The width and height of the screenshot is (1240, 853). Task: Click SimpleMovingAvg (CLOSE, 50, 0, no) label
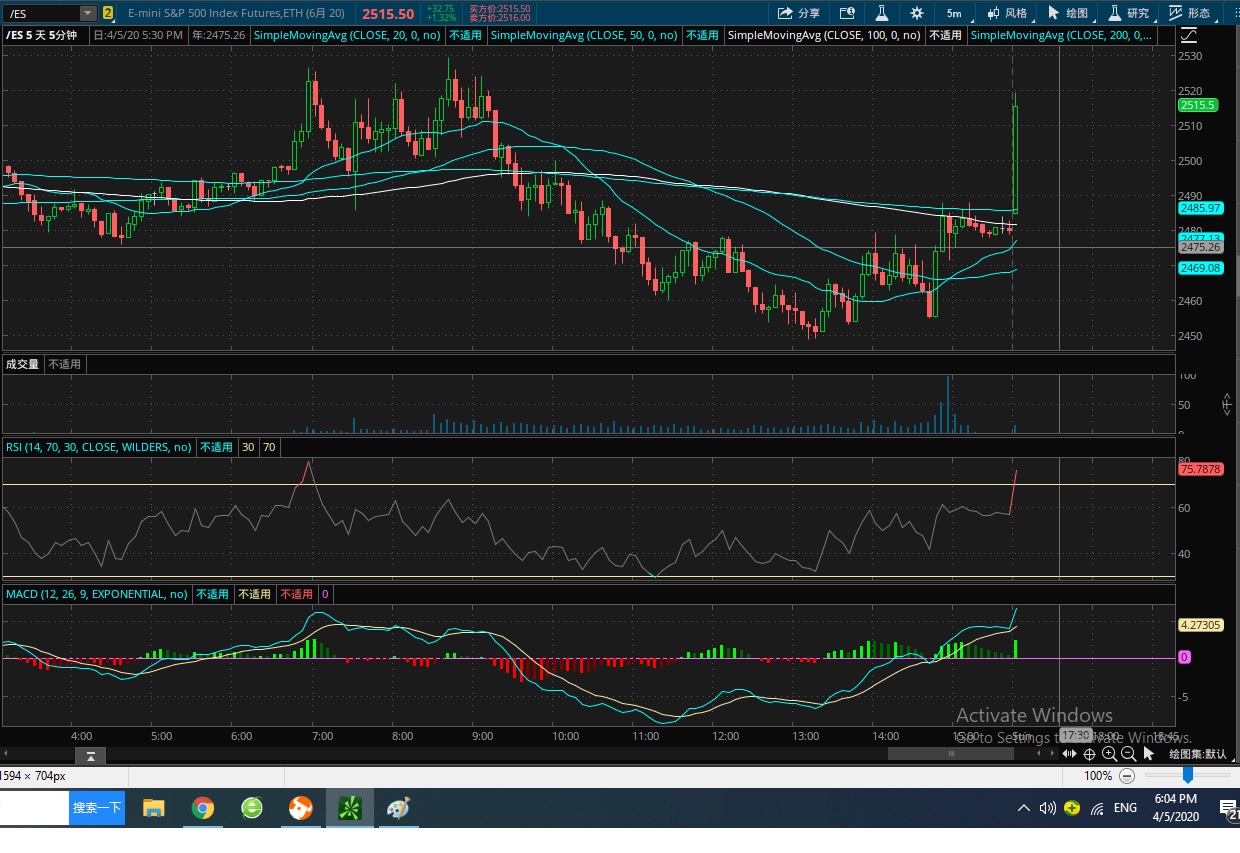(x=583, y=35)
